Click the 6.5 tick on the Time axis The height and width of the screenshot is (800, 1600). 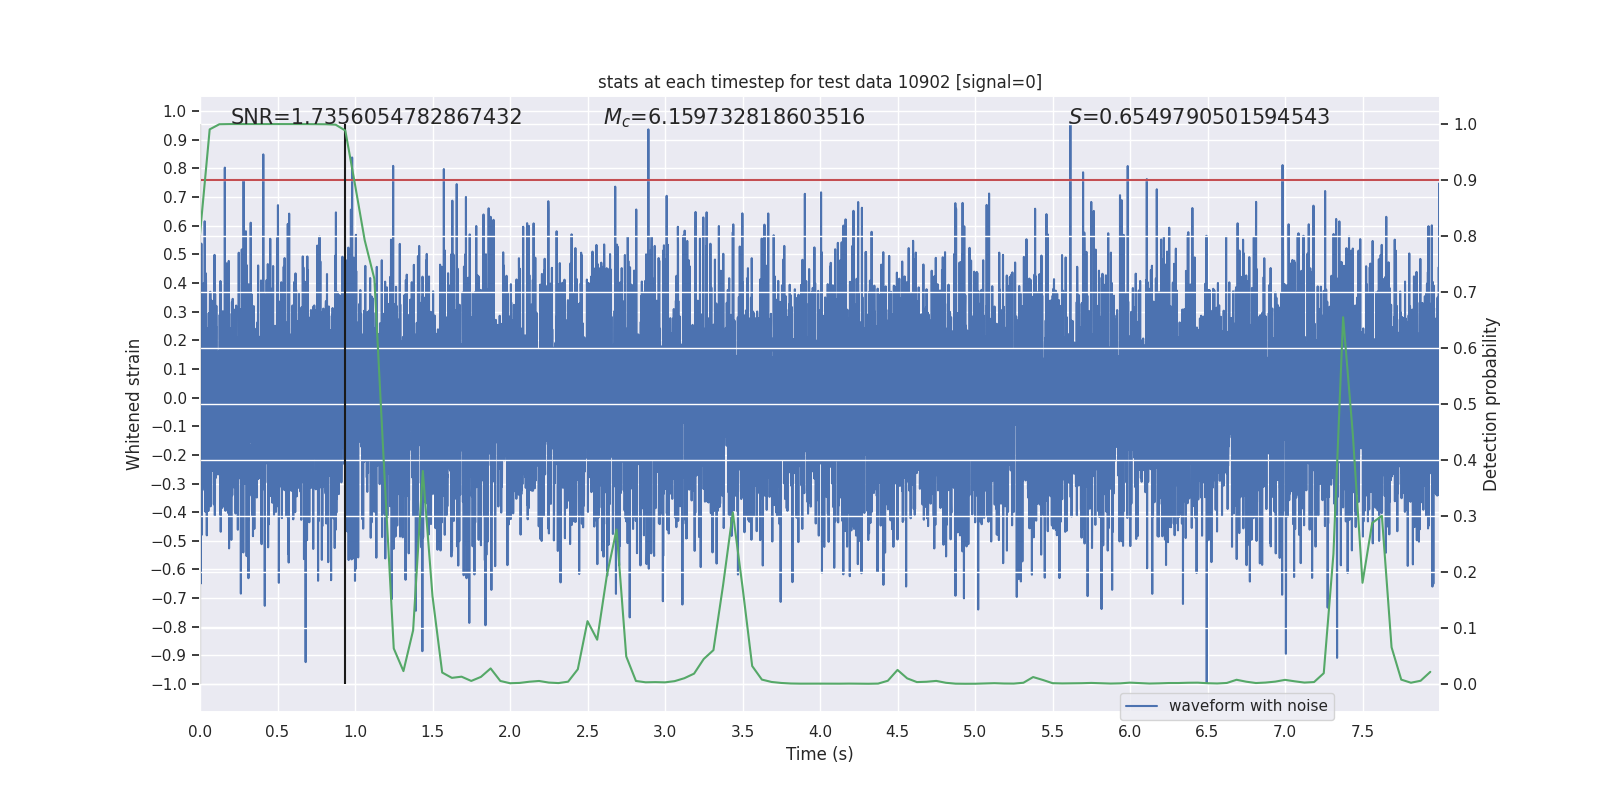1207,731
